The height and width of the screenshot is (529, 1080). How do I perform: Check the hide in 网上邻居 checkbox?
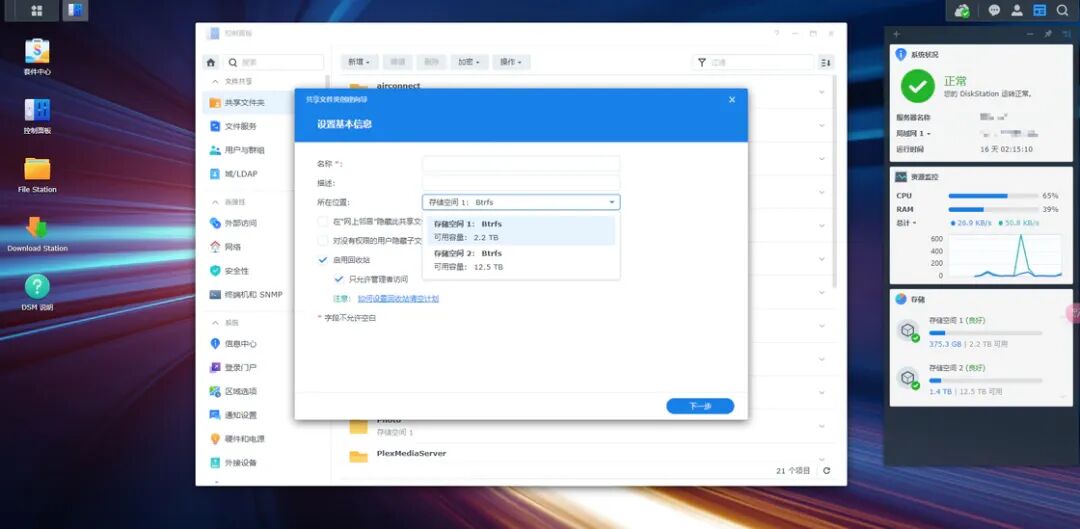tap(322, 222)
